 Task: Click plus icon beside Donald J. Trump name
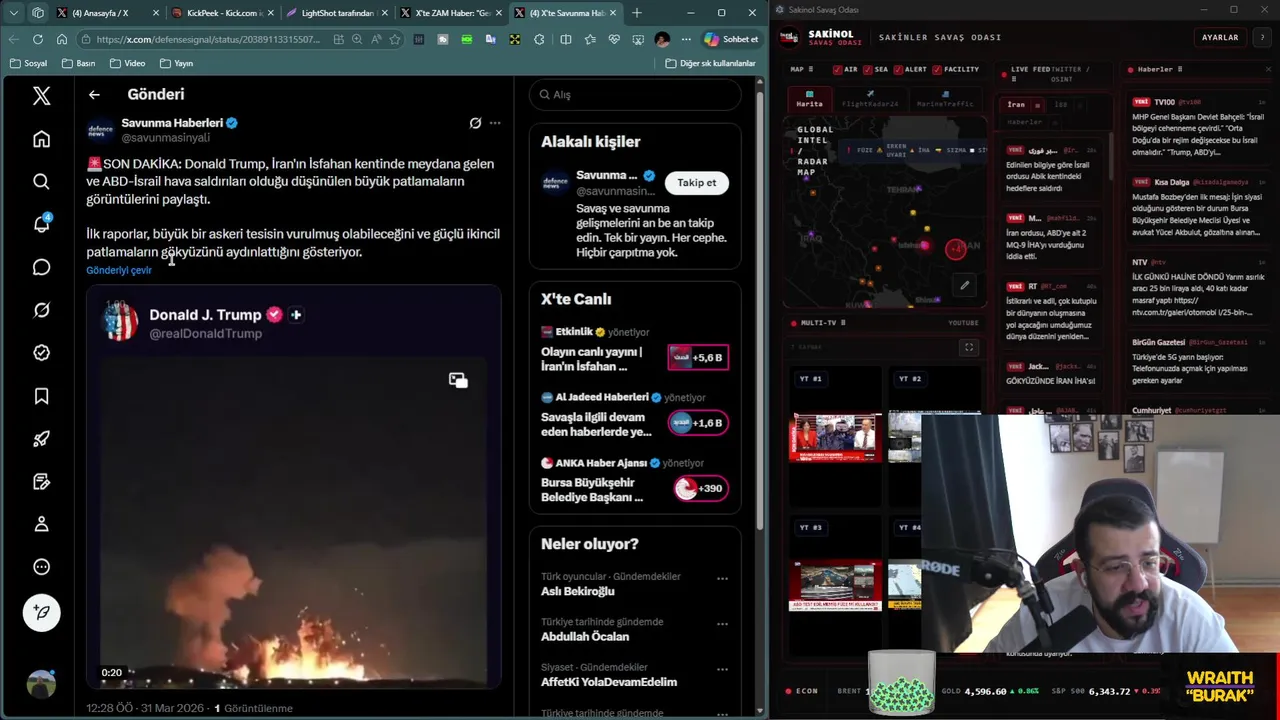tap(296, 314)
